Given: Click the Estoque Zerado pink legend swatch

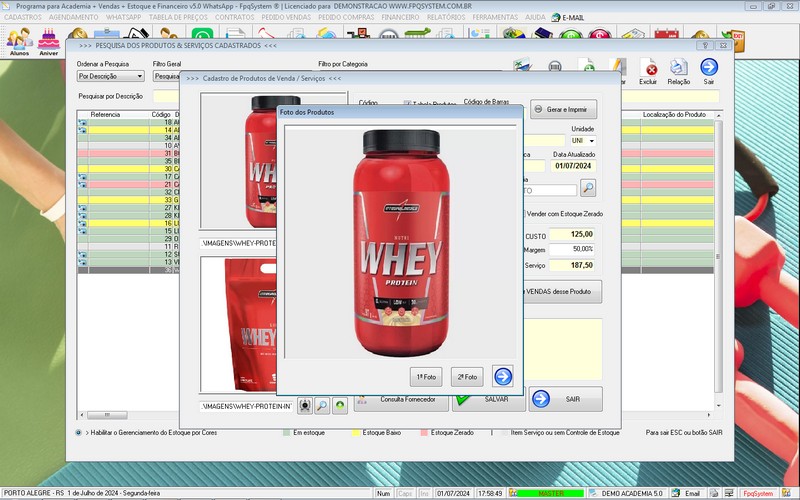Looking at the screenshot, I should tap(424, 433).
